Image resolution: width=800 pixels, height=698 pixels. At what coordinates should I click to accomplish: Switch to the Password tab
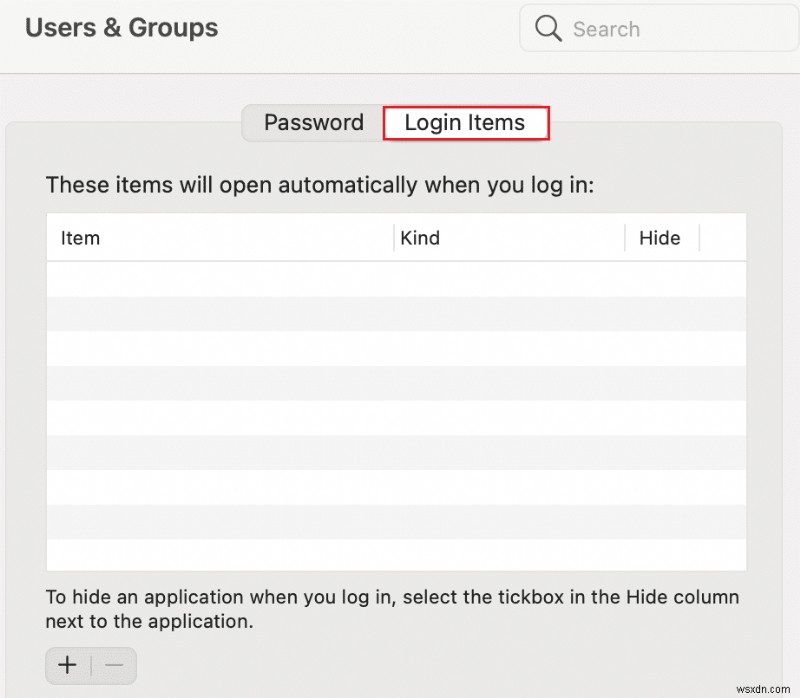[x=313, y=123]
